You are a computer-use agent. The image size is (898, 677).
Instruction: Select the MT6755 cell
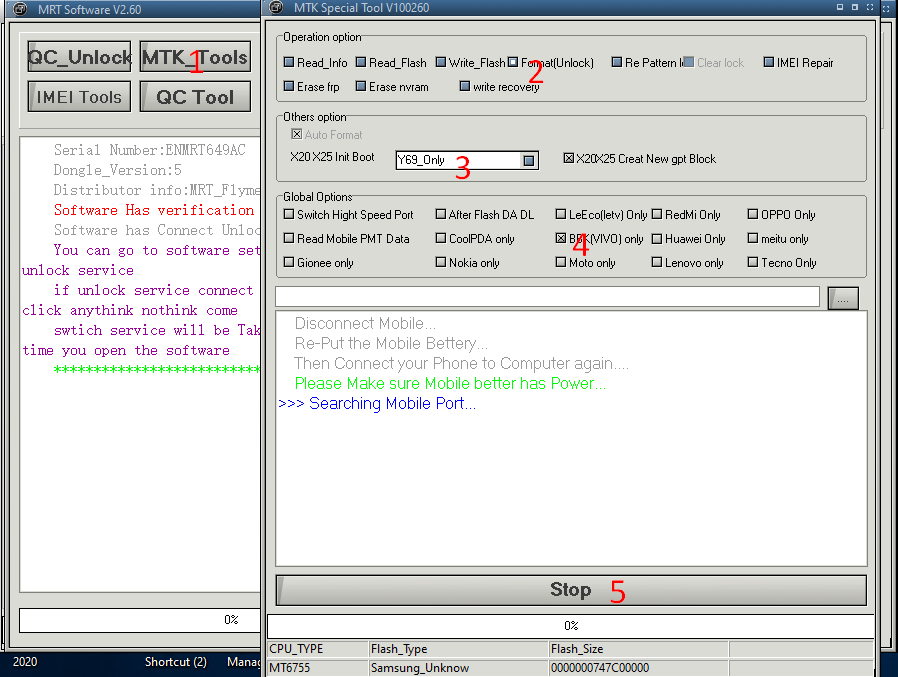318,668
